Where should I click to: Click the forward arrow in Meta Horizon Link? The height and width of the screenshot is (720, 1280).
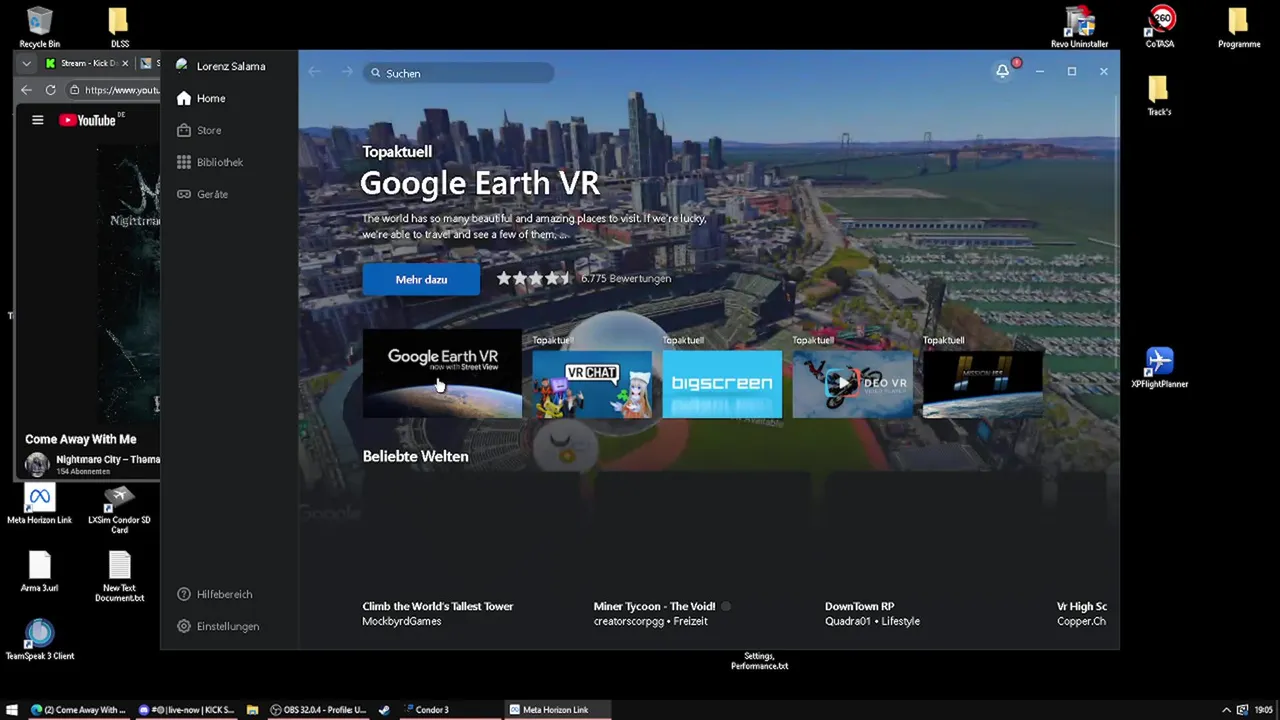coord(347,72)
